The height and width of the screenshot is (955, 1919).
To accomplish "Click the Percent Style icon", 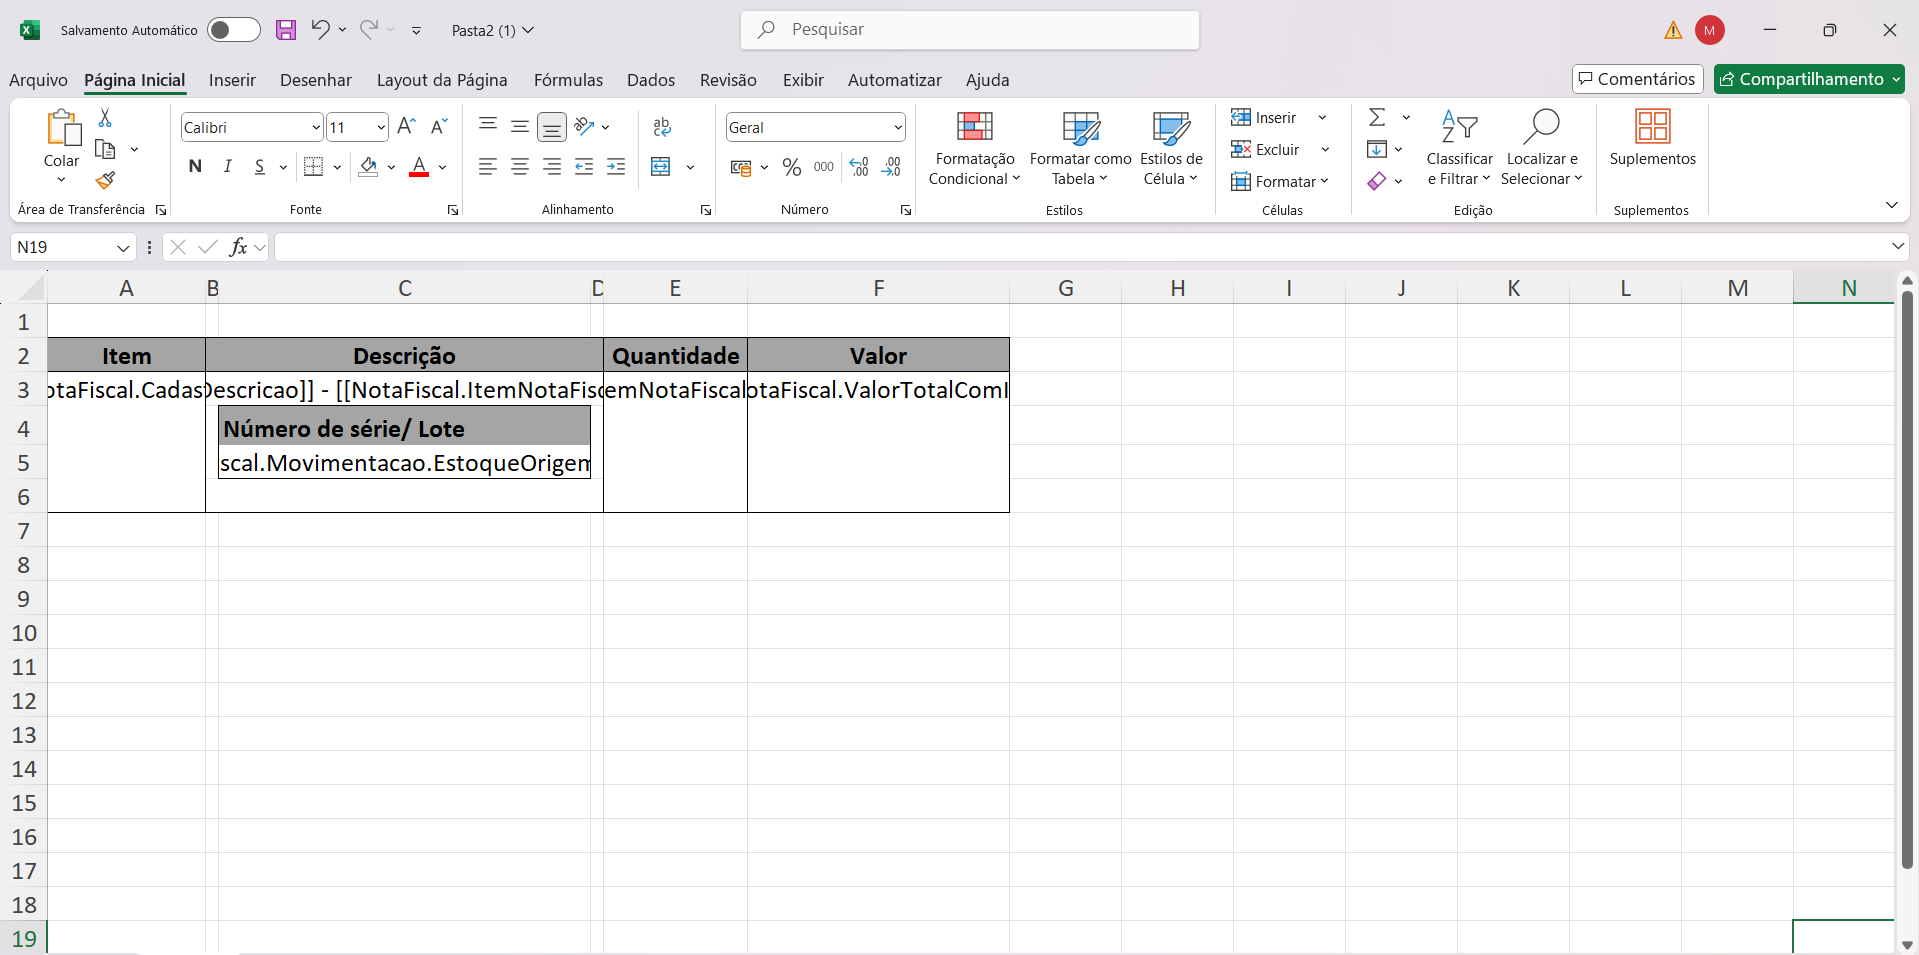I will tap(792, 167).
